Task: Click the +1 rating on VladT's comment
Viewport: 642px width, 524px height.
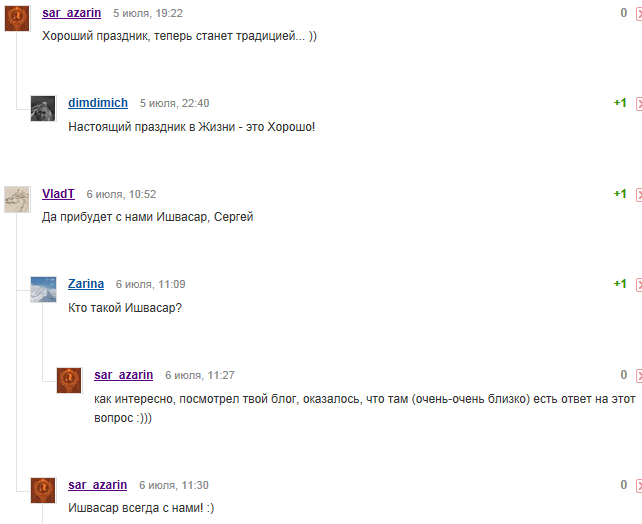Action: coord(620,194)
